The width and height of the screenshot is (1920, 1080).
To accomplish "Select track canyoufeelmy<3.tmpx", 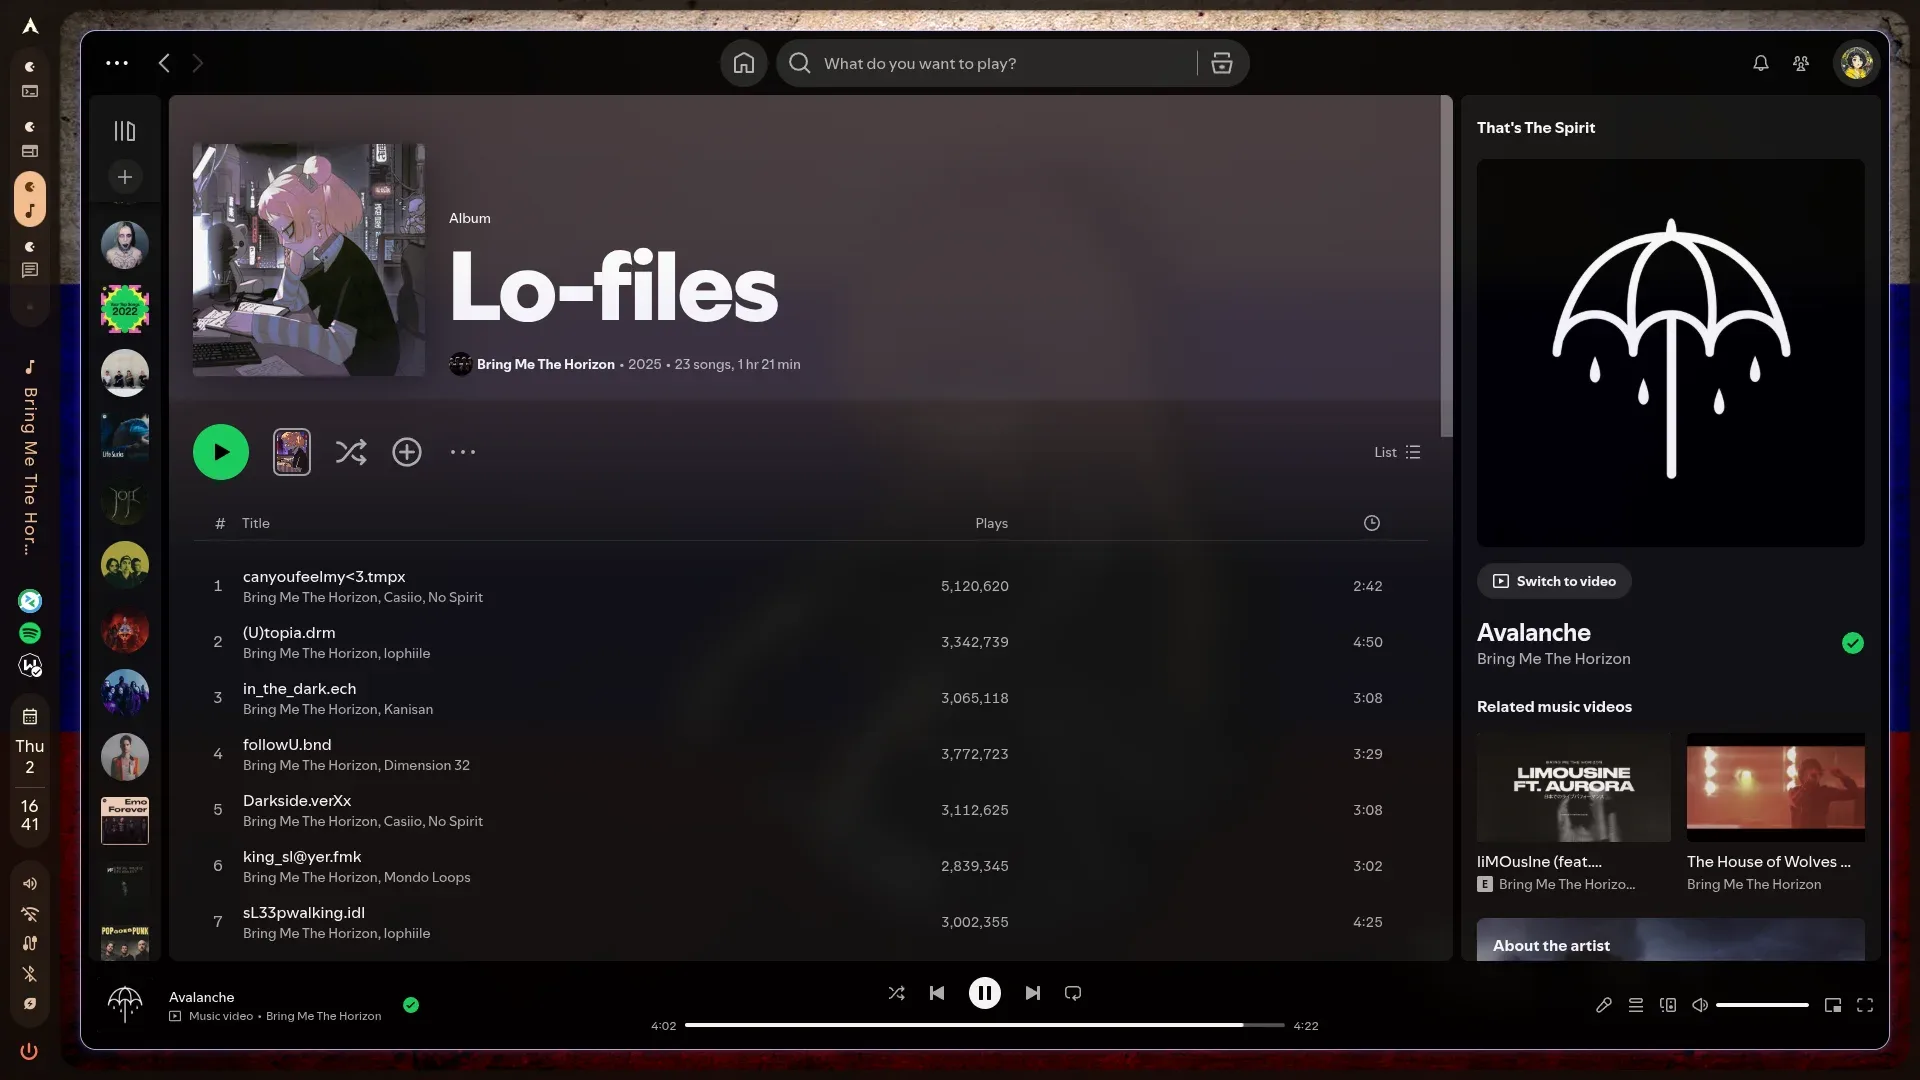I will click(811, 586).
